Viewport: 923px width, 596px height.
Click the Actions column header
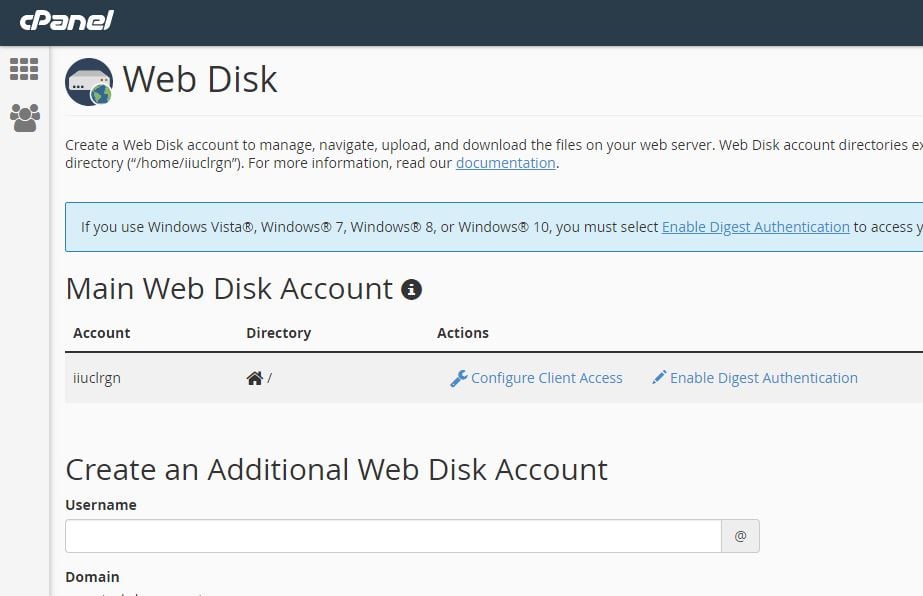(463, 332)
